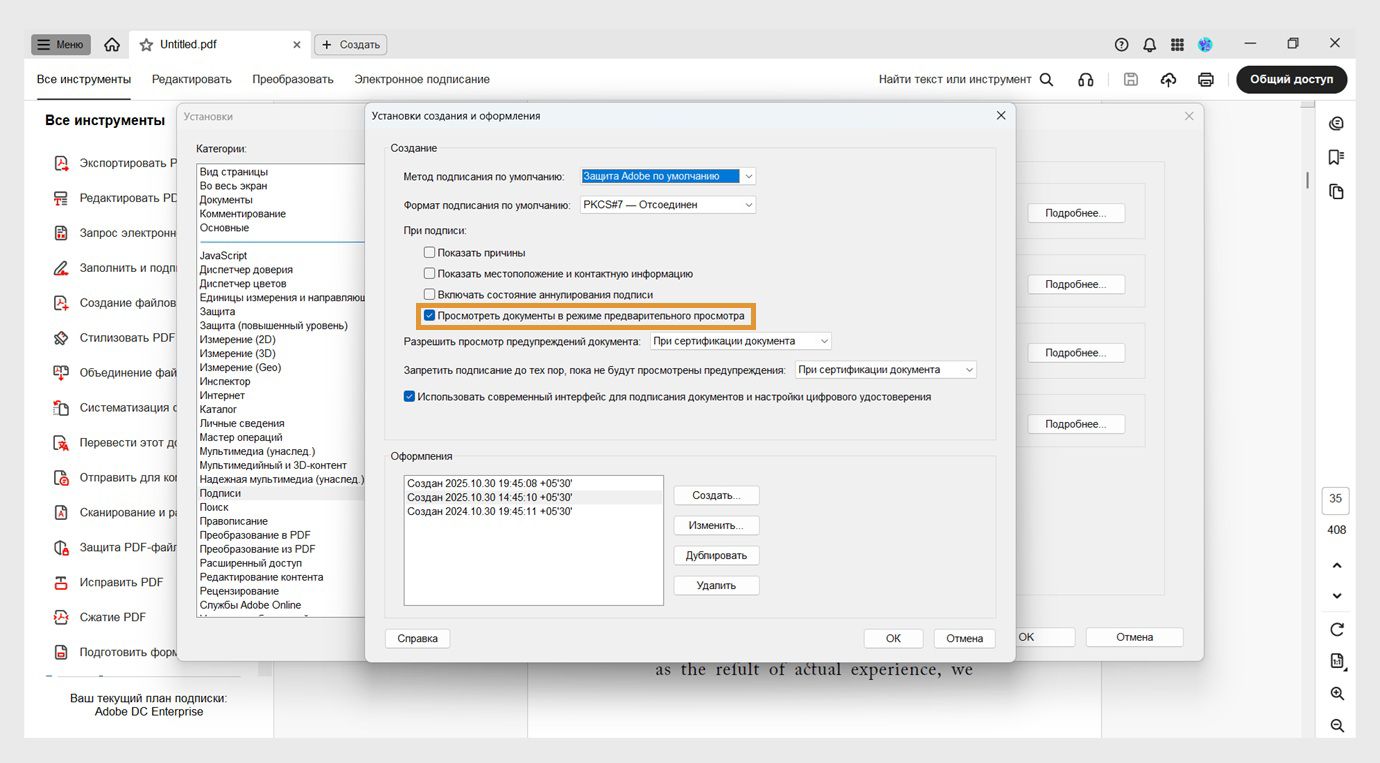This screenshot has width=1380, height=763.
Task: Open the Меню hamburger menu
Action: coord(61,45)
